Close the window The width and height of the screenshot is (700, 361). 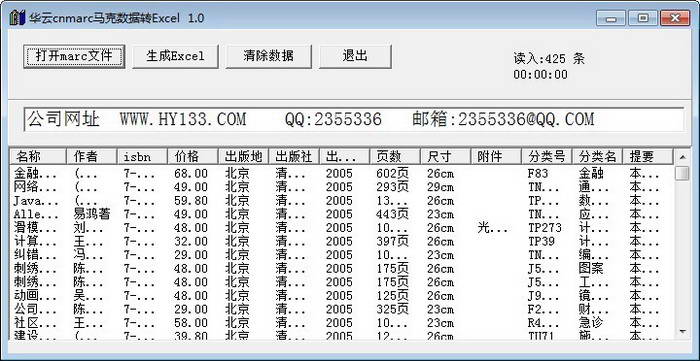click(x=675, y=18)
